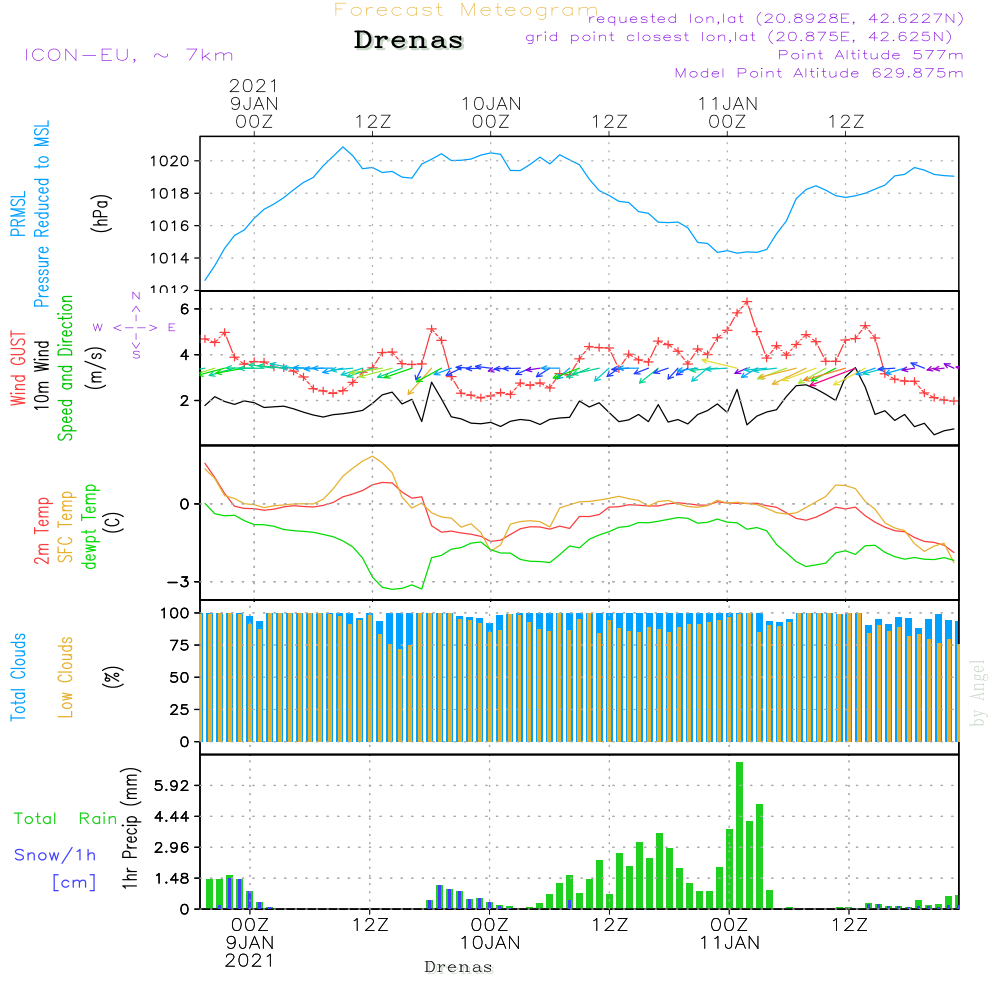
Task: Click the '(m/s)' unit label
Action: [x=96, y=368]
